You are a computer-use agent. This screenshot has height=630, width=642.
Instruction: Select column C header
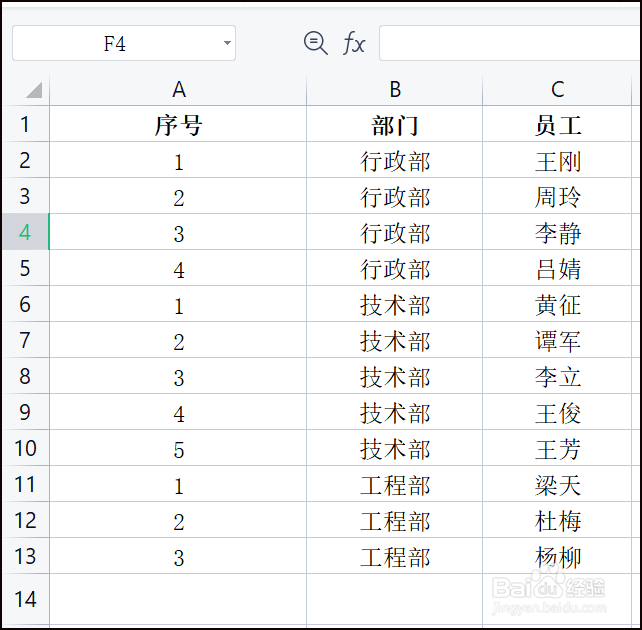click(557, 90)
